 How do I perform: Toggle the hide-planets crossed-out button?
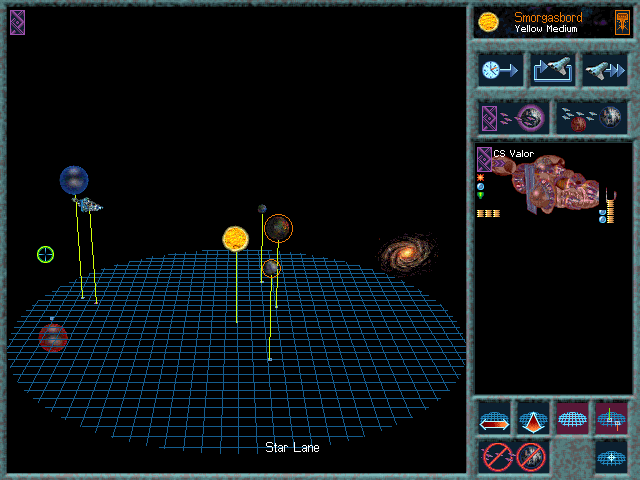click(x=531, y=457)
